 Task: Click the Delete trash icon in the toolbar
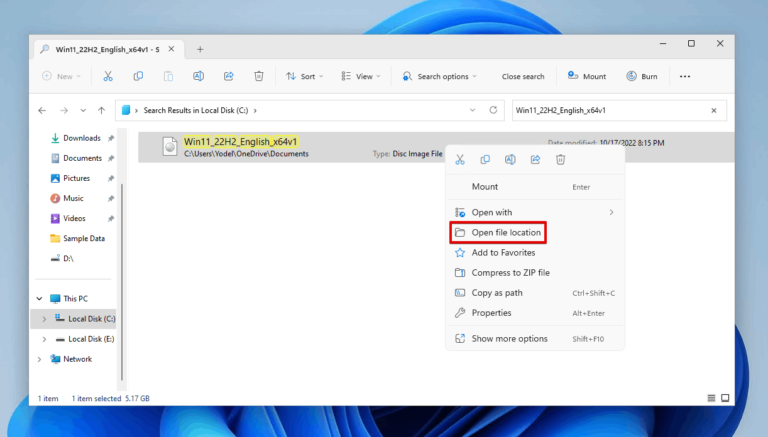(259, 76)
